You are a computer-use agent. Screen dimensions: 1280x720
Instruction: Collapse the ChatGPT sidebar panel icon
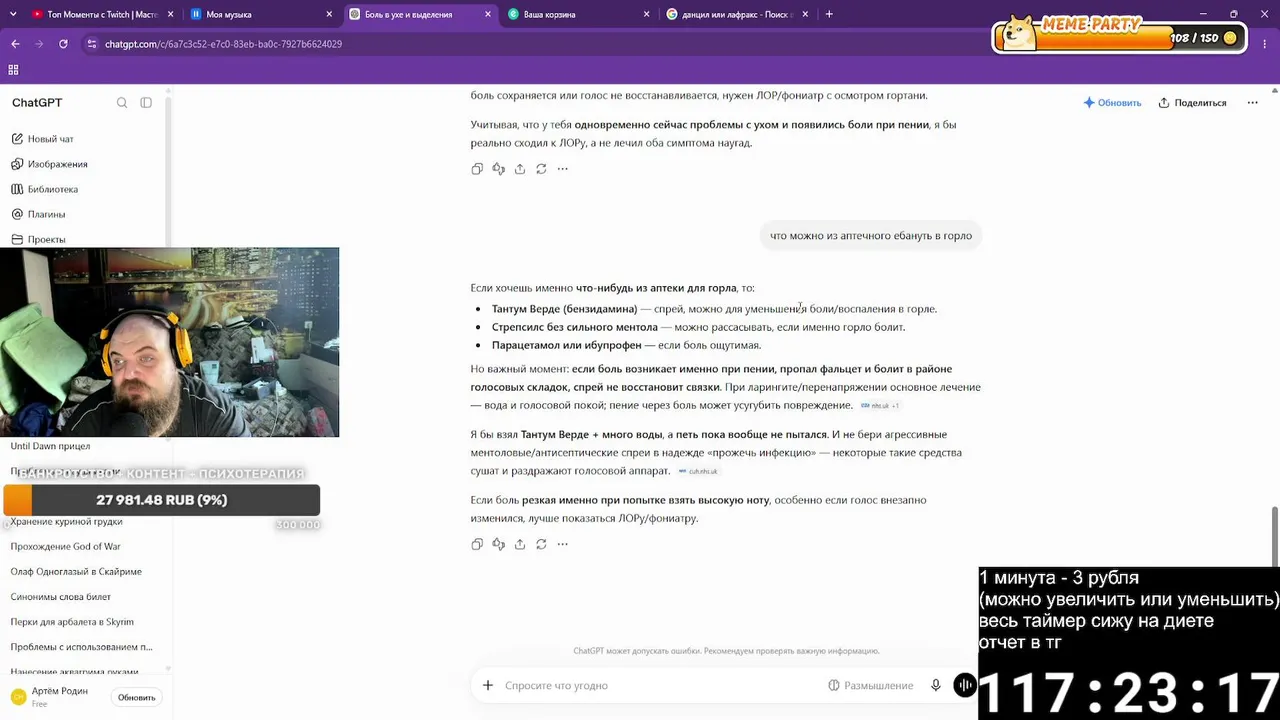tap(146, 103)
